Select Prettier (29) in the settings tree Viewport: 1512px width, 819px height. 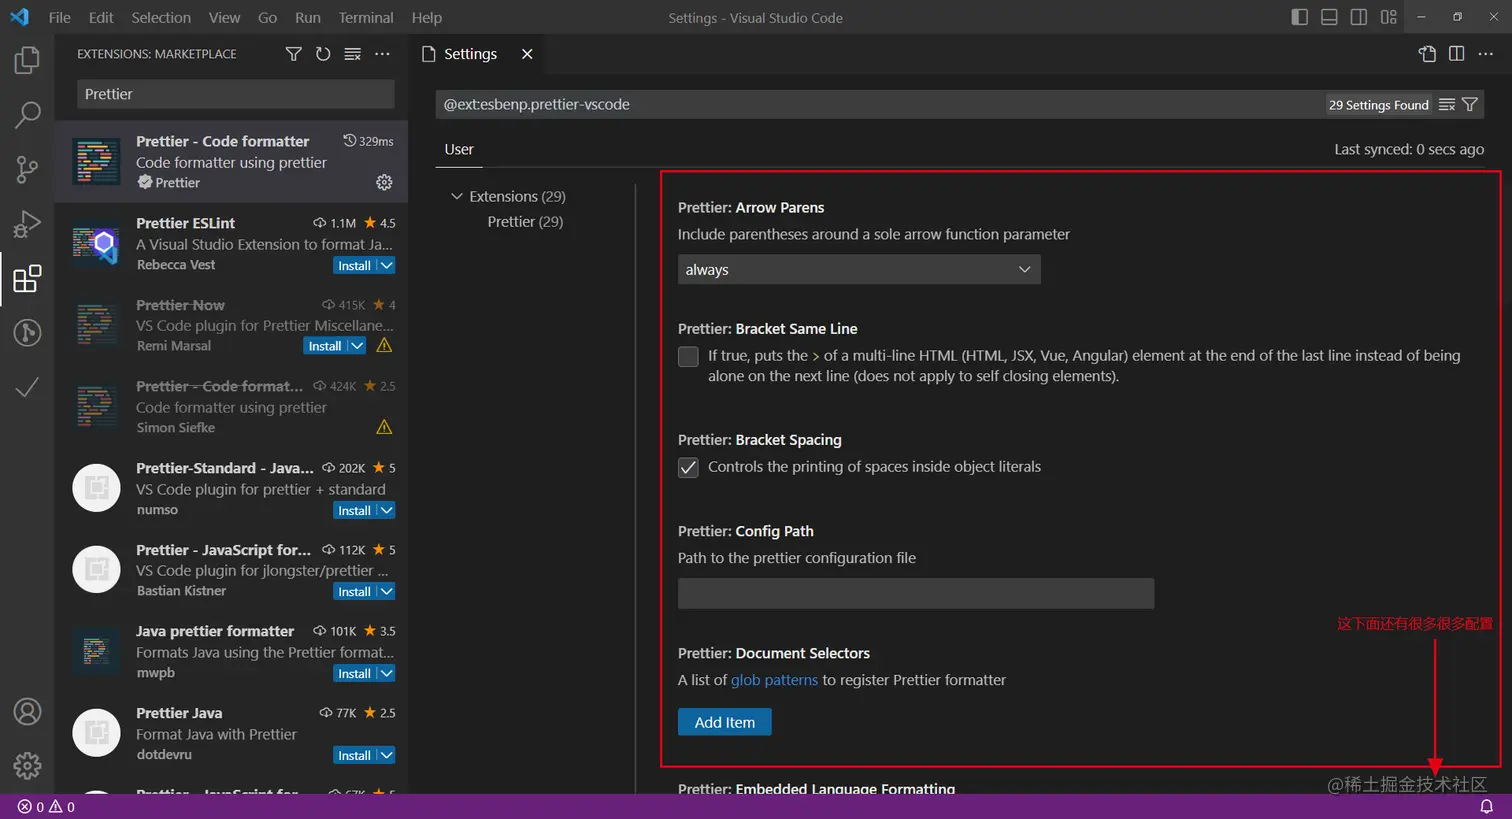click(525, 221)
